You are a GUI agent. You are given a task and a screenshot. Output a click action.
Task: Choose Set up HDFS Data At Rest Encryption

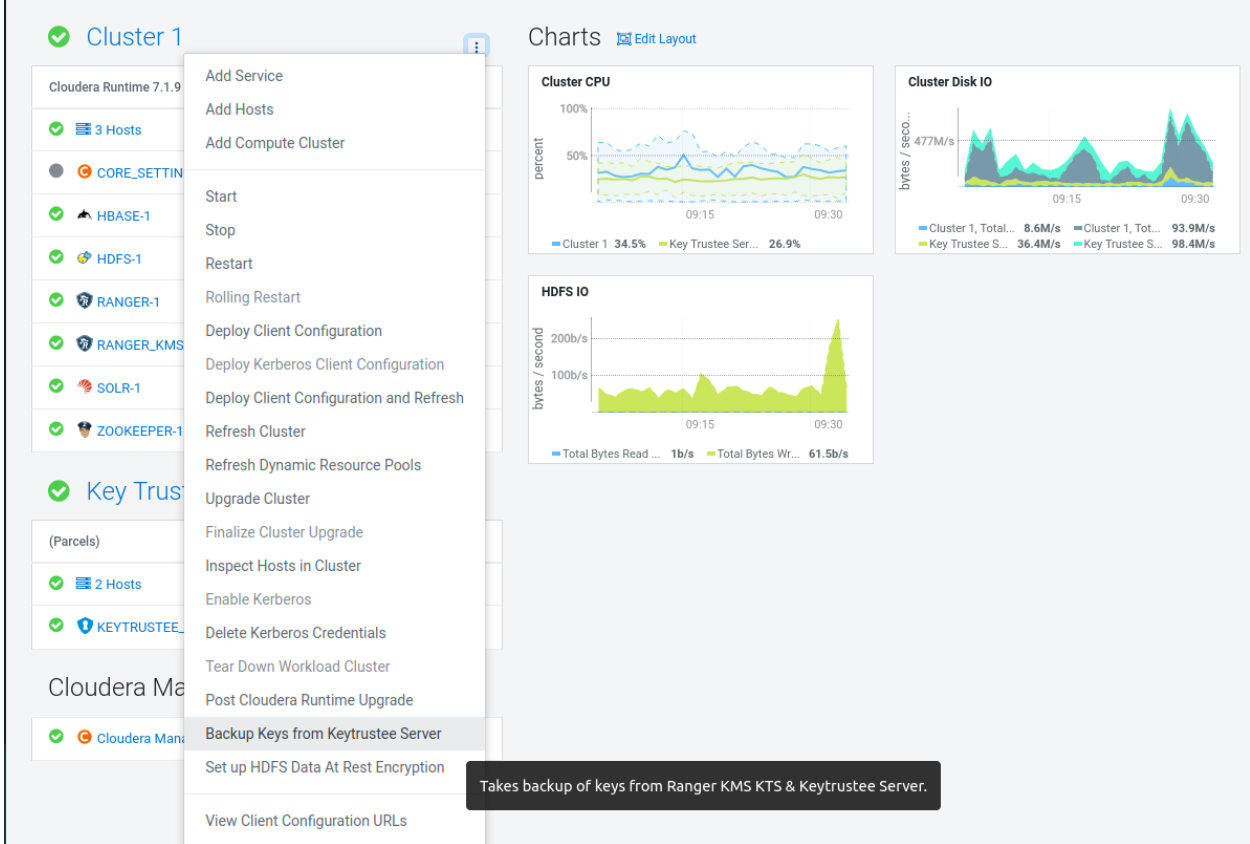pos(325,767)
